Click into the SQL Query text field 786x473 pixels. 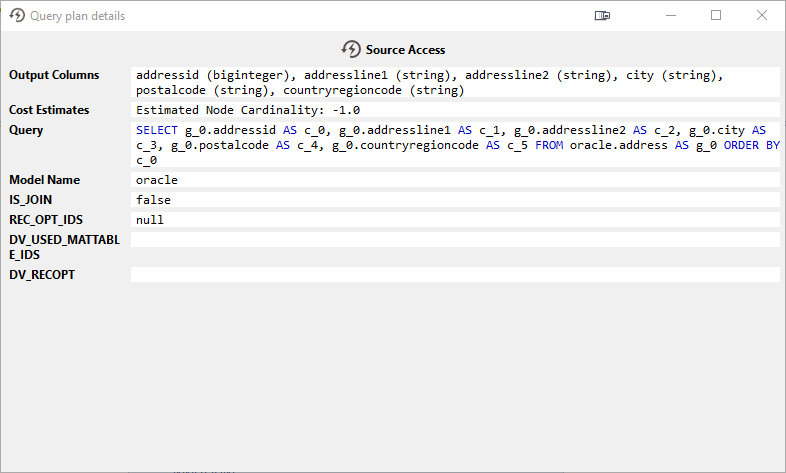click(x=454, y=145)
